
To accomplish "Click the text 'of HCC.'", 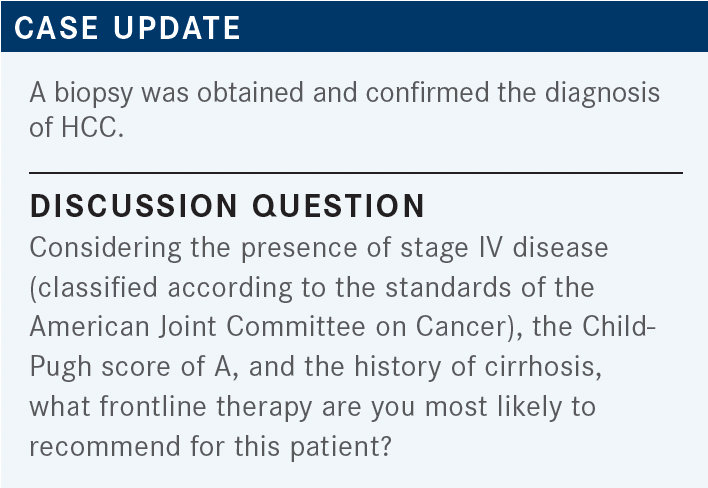I will [76, 127].
